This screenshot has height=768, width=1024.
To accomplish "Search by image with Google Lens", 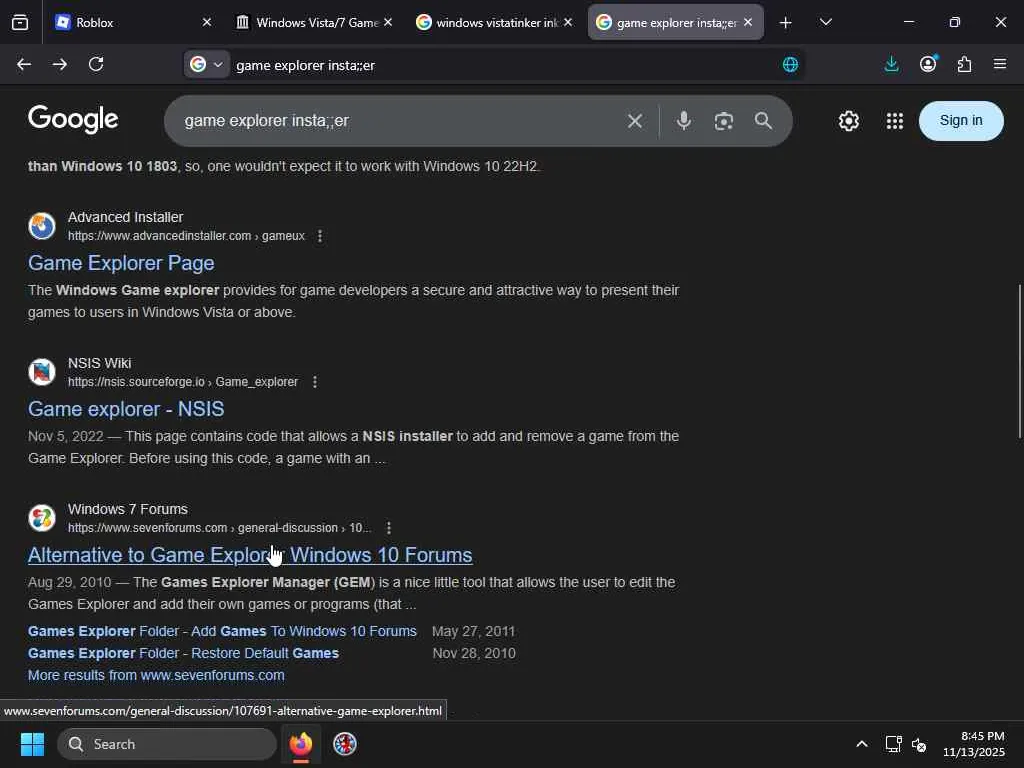I will coord(724,121).
